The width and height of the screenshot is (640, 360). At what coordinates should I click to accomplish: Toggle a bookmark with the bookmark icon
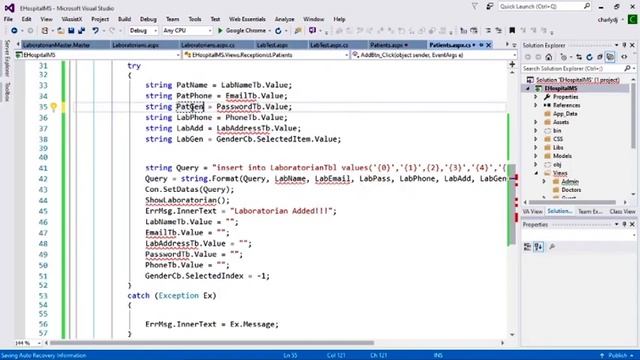click(512, 31)
